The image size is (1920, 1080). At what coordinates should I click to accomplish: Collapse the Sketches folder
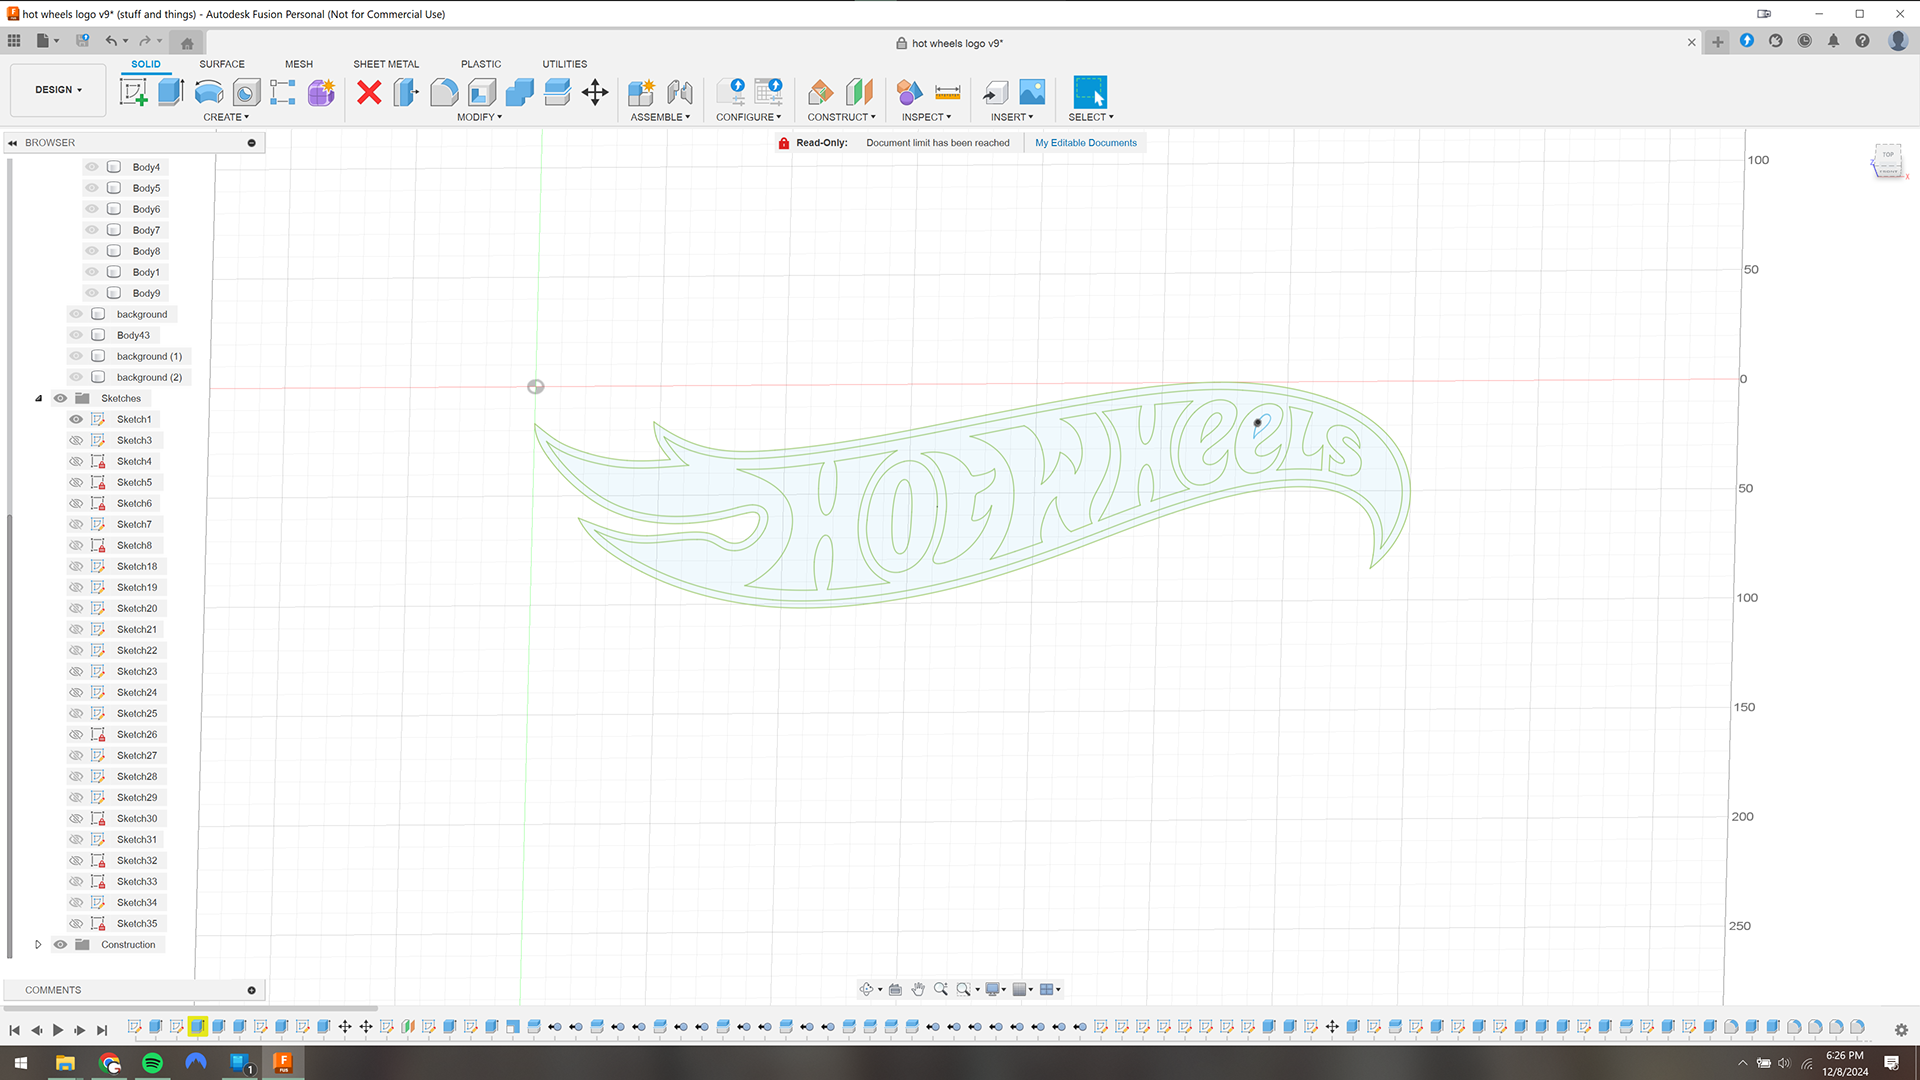pyautogui.click(x=39, y=398)
